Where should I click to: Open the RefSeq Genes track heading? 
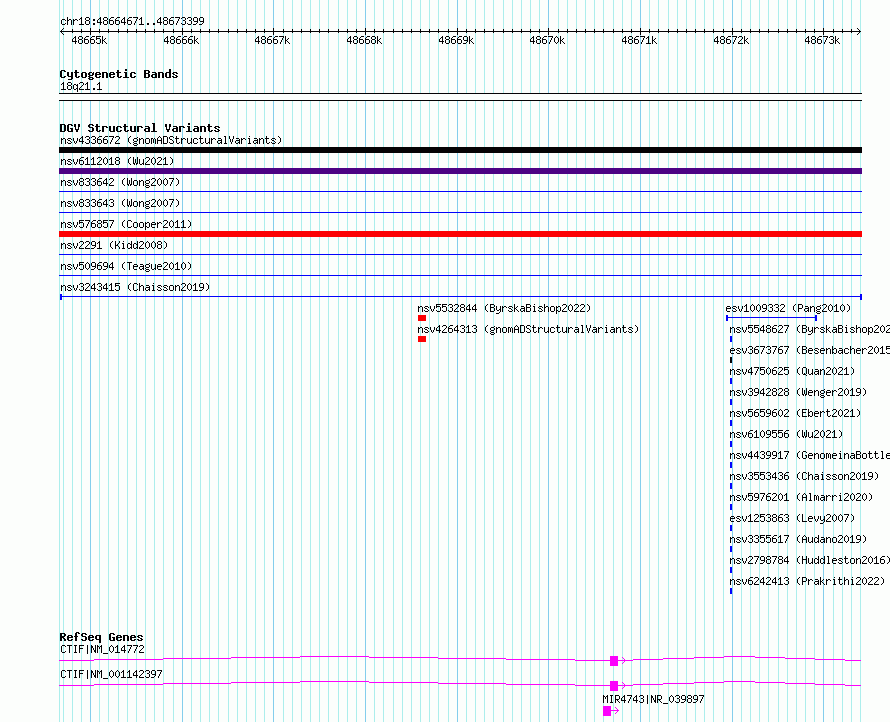[101, 637]
